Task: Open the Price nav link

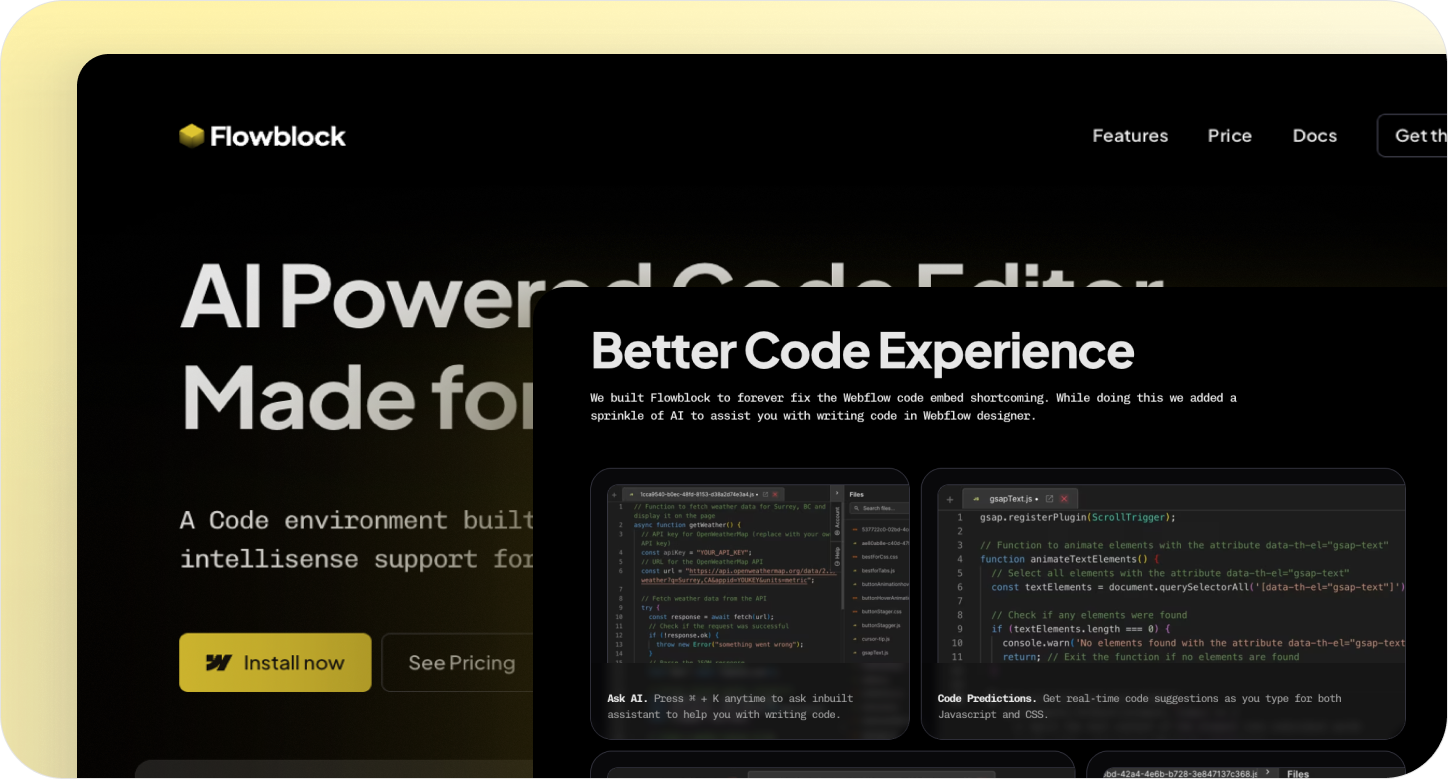Action: tap(1230, 136)
